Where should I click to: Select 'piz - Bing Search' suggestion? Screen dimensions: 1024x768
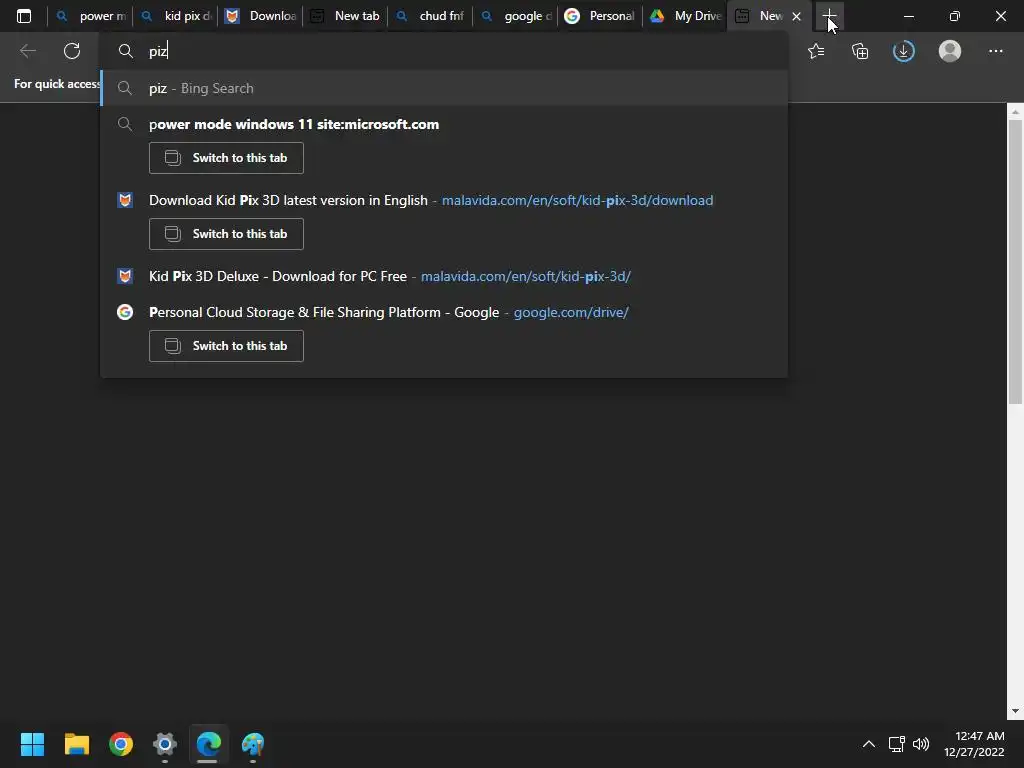(444, 88)
